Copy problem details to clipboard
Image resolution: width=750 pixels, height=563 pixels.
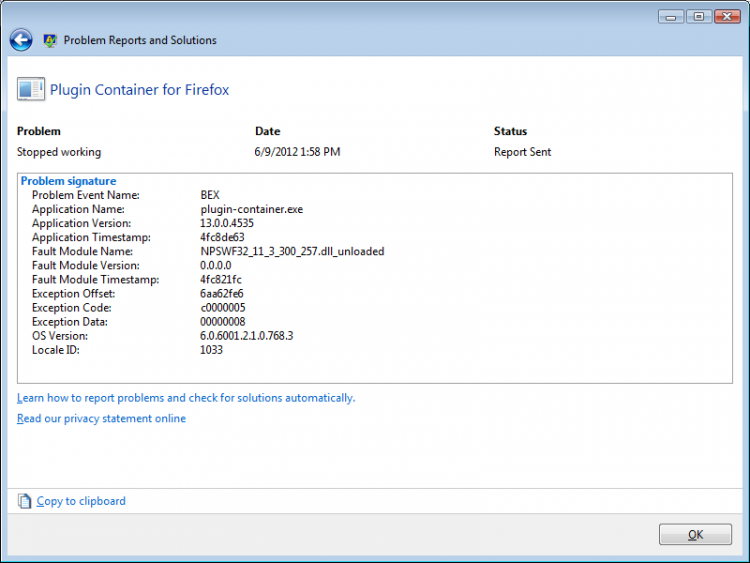81,501
